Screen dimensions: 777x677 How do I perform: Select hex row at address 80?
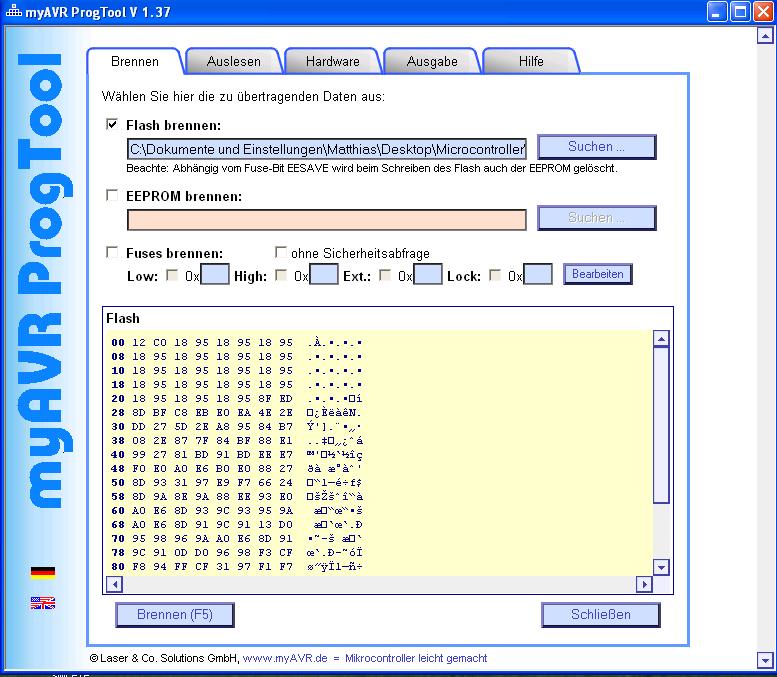click(236, 566)
